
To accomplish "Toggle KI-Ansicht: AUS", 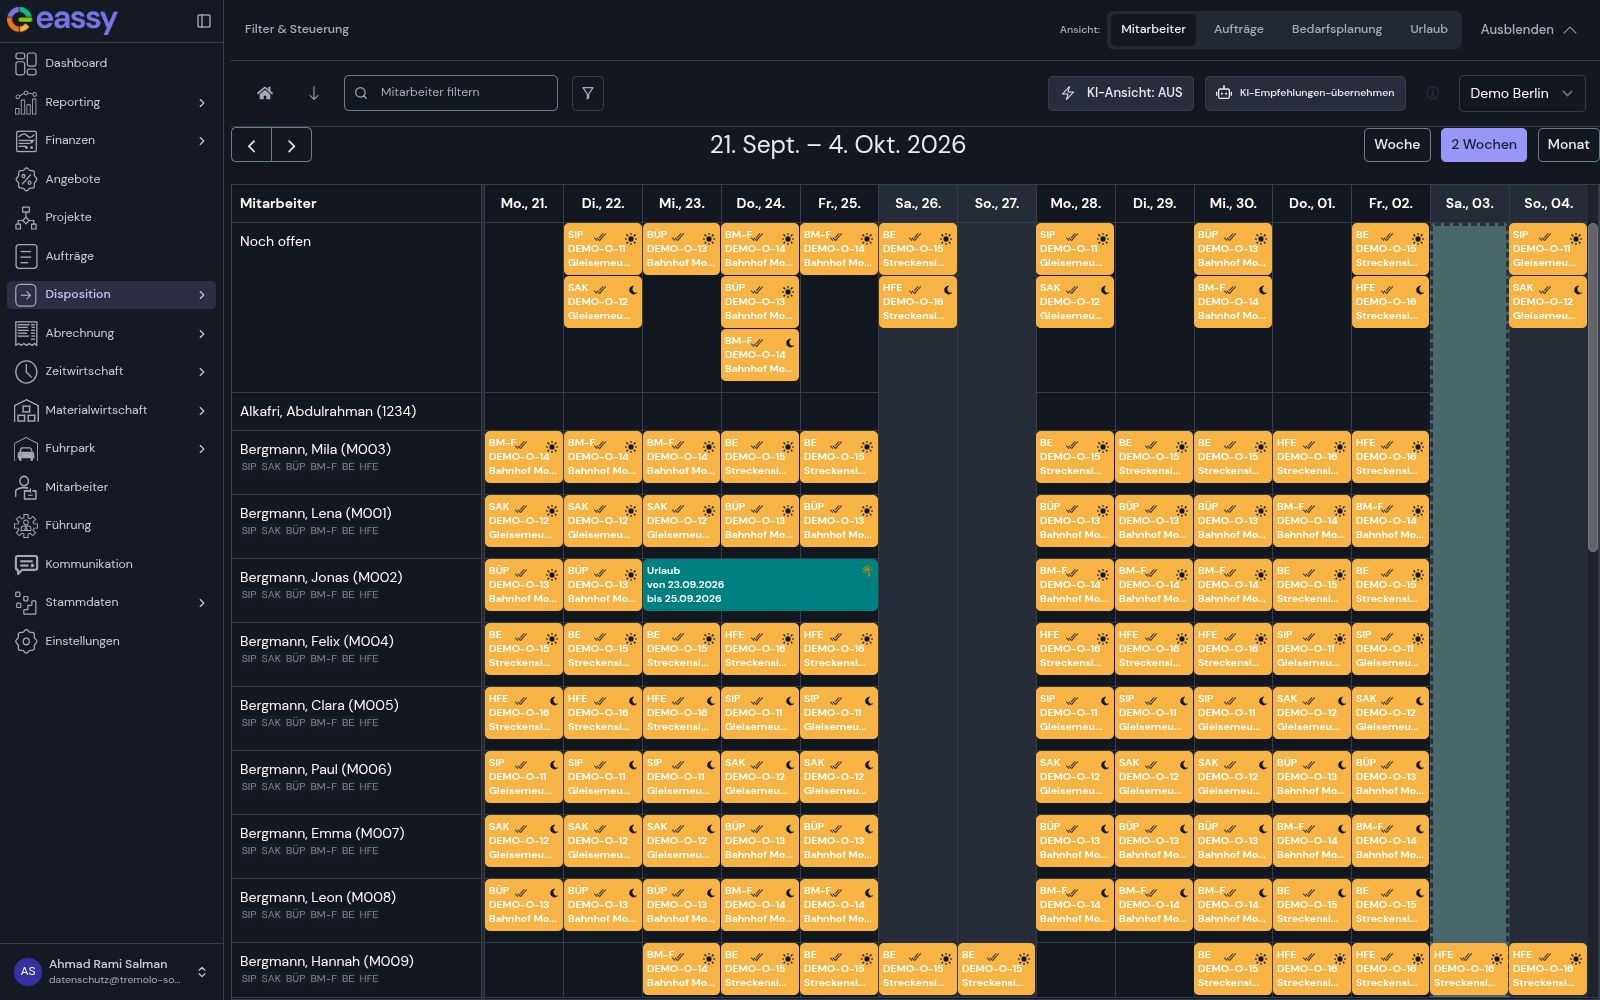I will tap(1121, 93).
